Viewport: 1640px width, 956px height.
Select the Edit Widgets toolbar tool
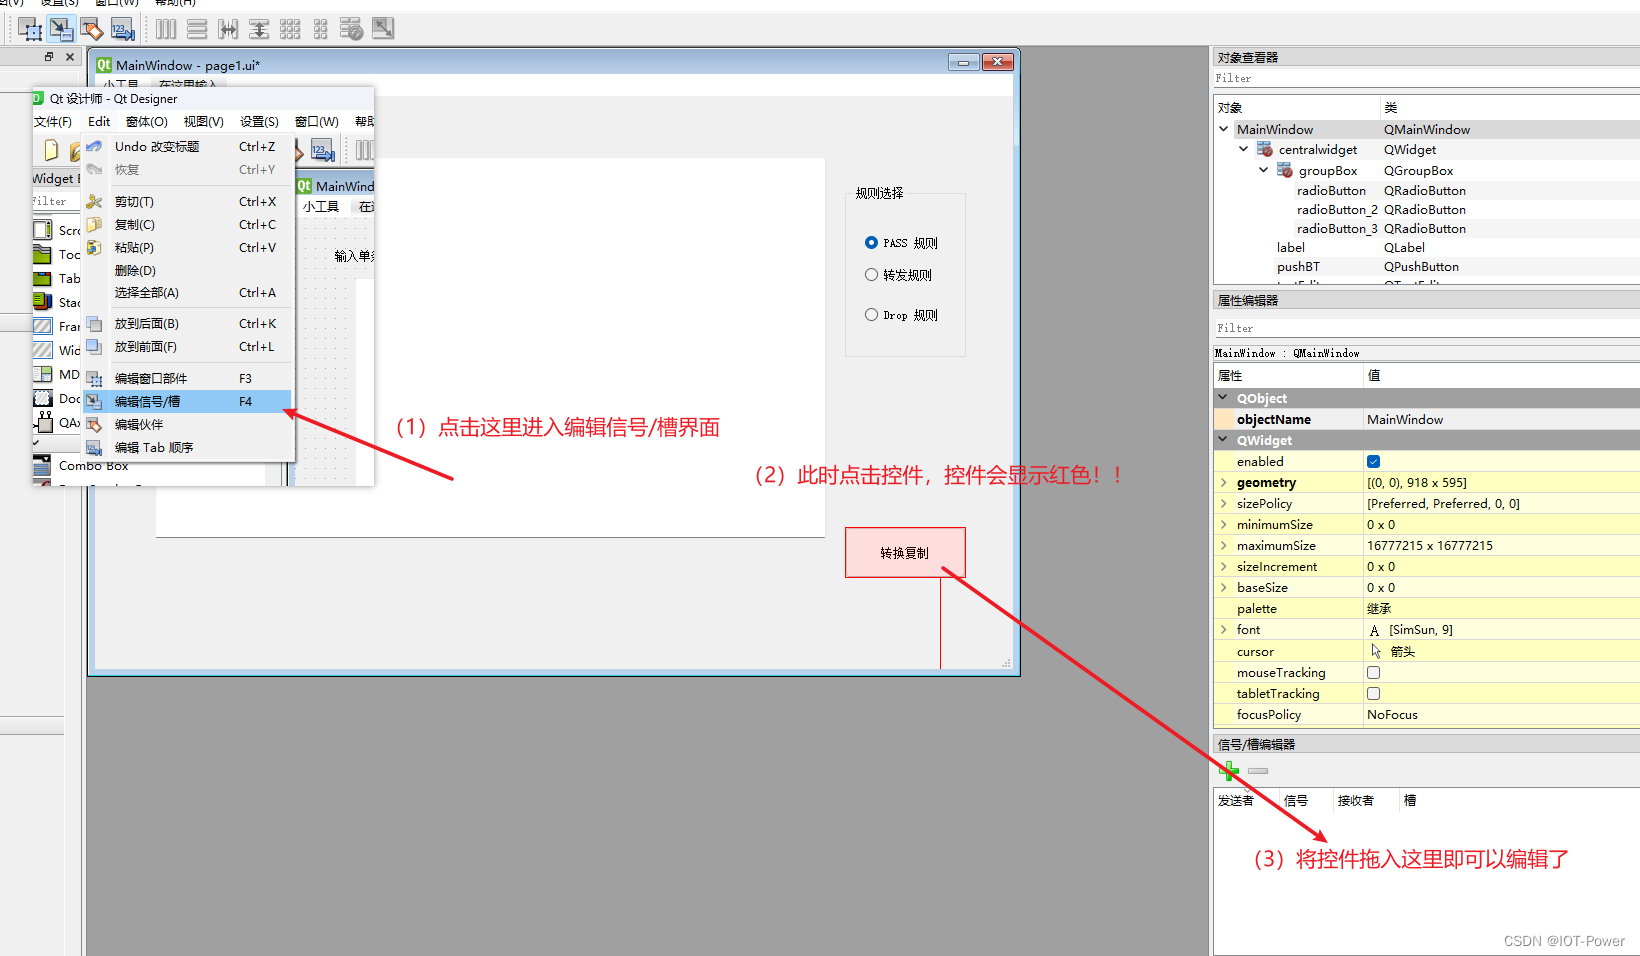[29, 28]
